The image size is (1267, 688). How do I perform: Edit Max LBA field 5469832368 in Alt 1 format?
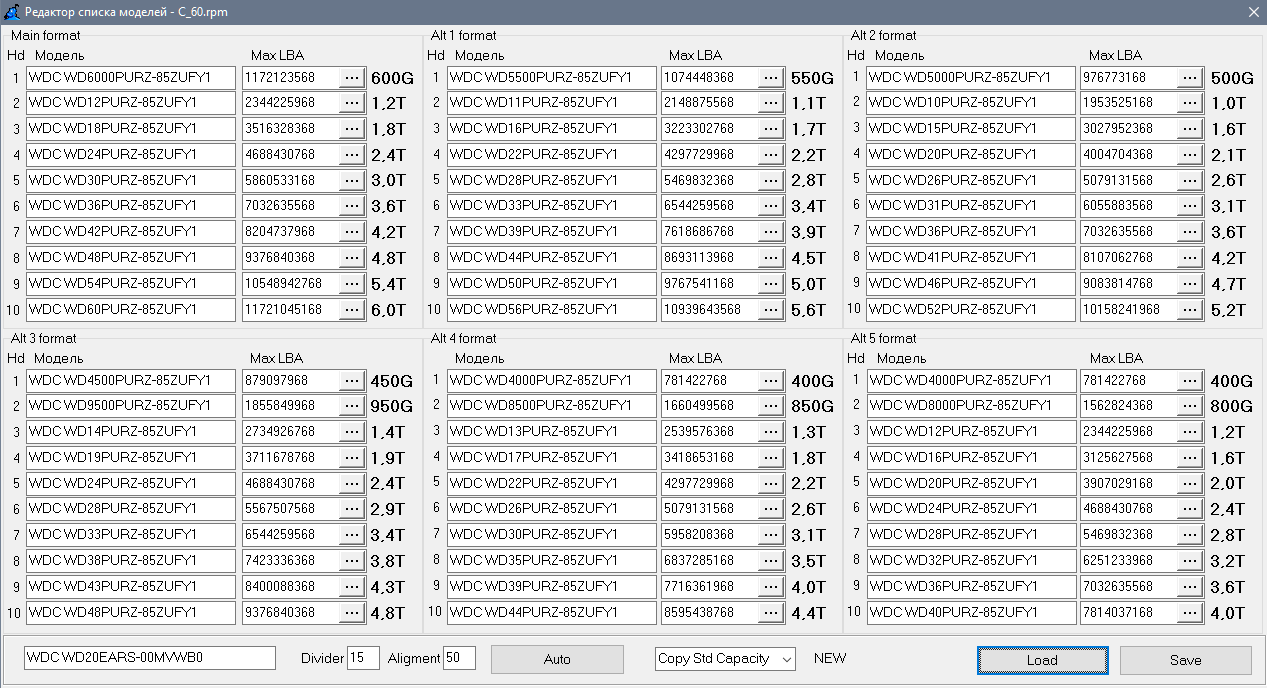coord(710,180)
